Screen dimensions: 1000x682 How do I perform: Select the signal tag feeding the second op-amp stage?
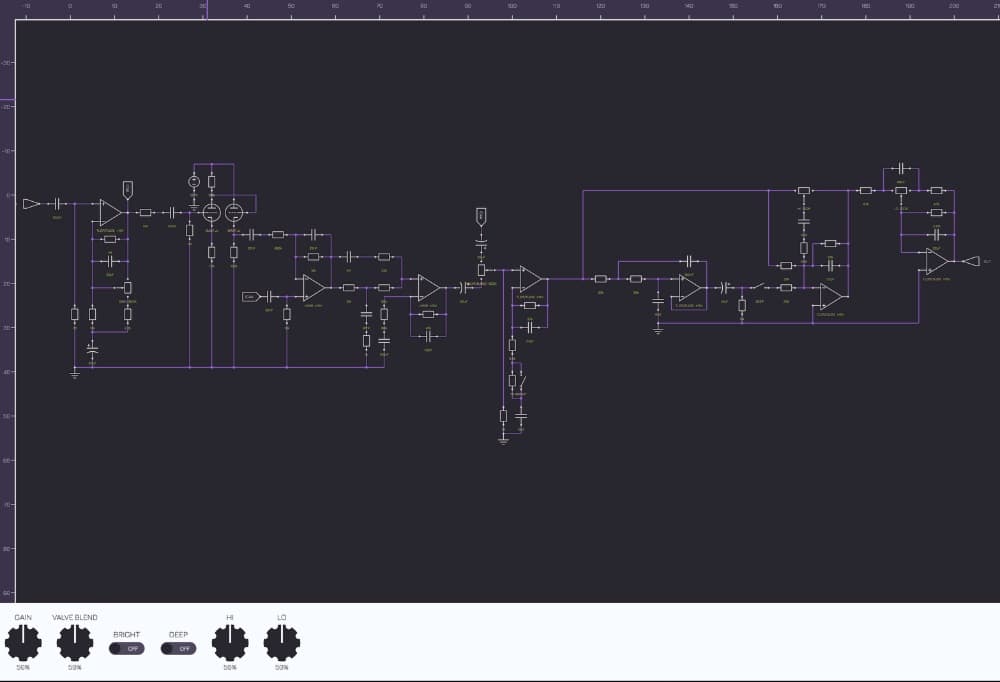pos(251,297)
